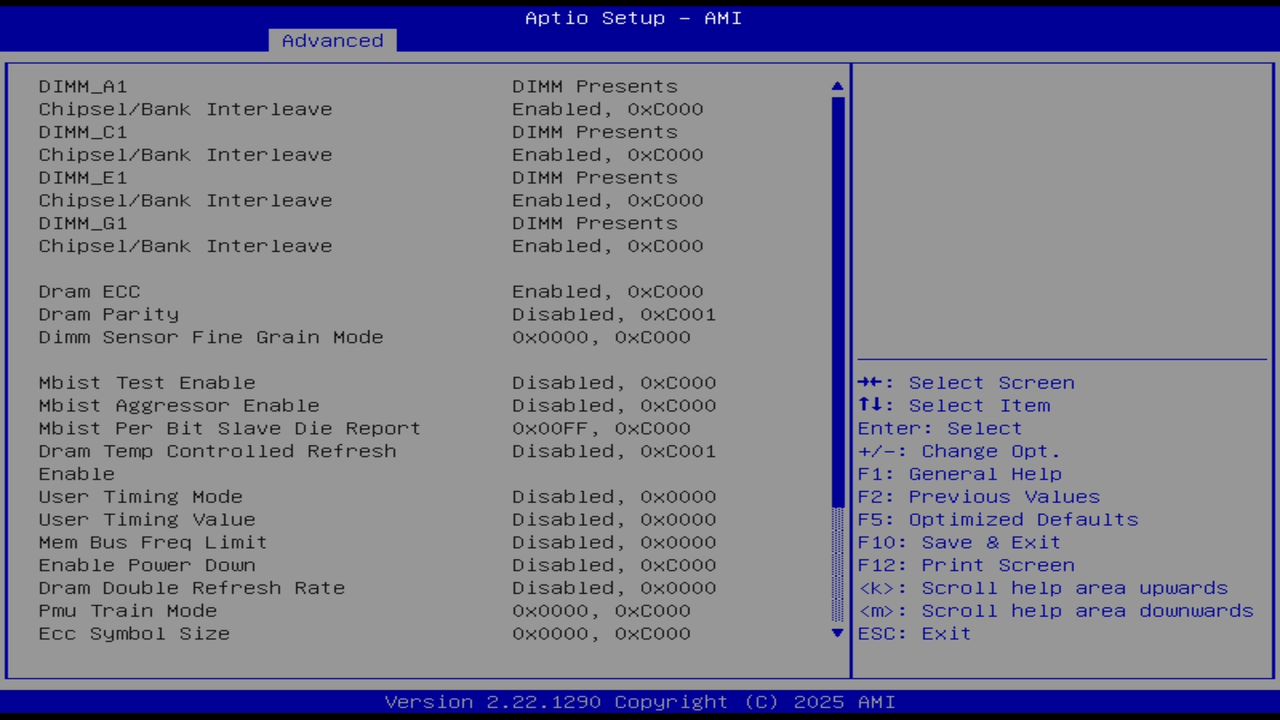
Task: Open the User Timing Mode setting
Action: click(140, 496)
